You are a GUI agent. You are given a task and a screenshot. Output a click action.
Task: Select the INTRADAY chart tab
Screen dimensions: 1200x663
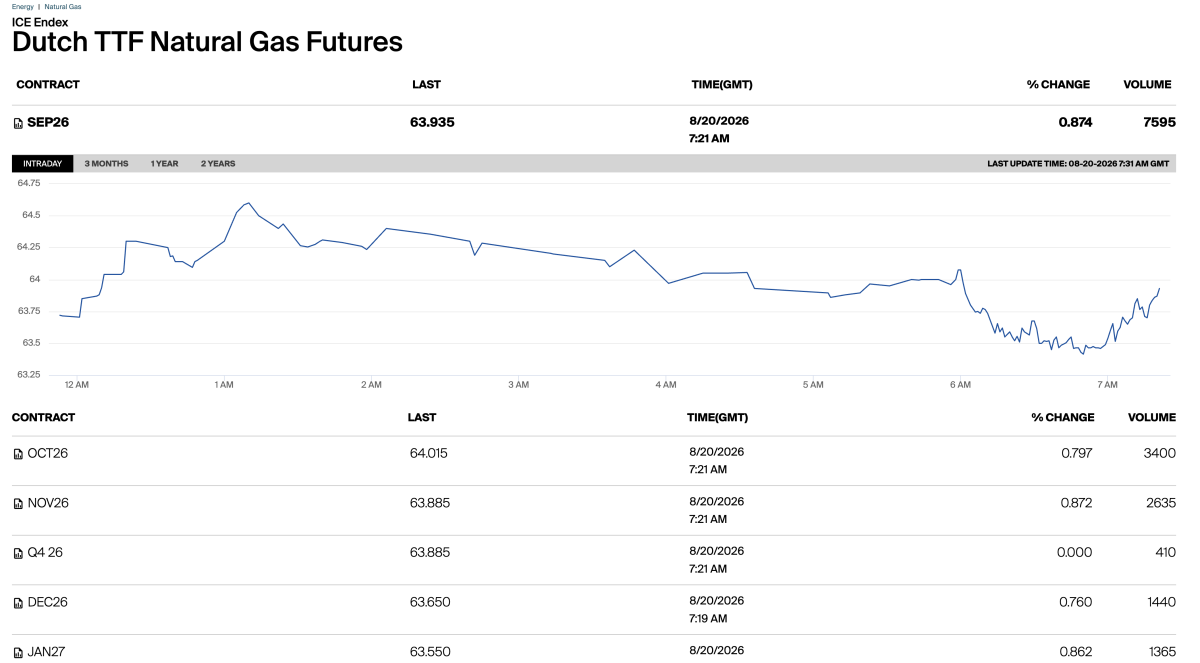43,163
